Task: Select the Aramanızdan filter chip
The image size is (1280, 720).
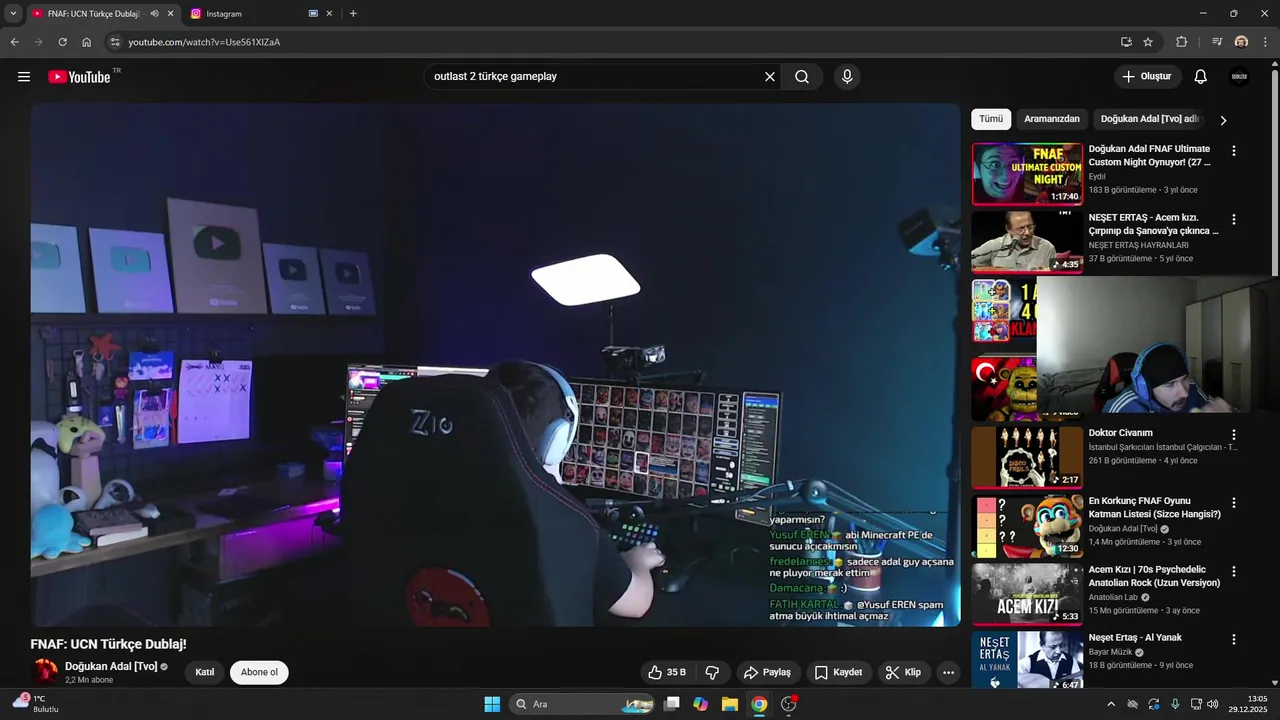Action: click(1052, 119)
